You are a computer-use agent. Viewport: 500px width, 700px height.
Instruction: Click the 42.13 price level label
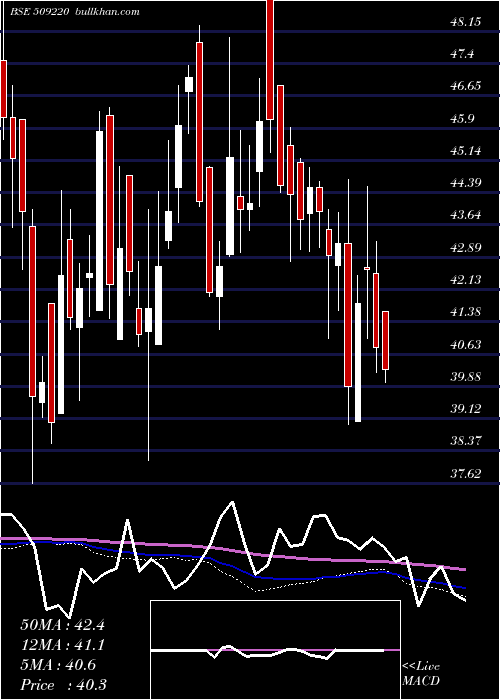(x=466, y=279)
